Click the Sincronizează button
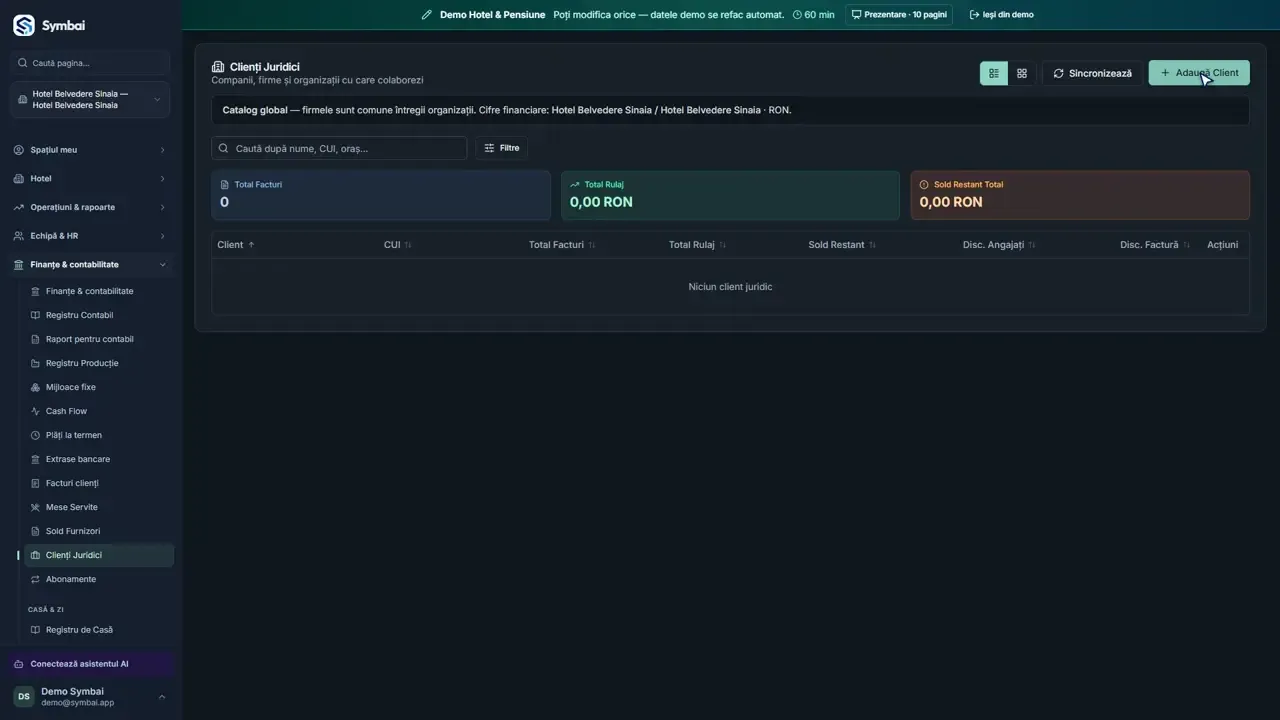Screen dimensions: 1280x720 1092,73
